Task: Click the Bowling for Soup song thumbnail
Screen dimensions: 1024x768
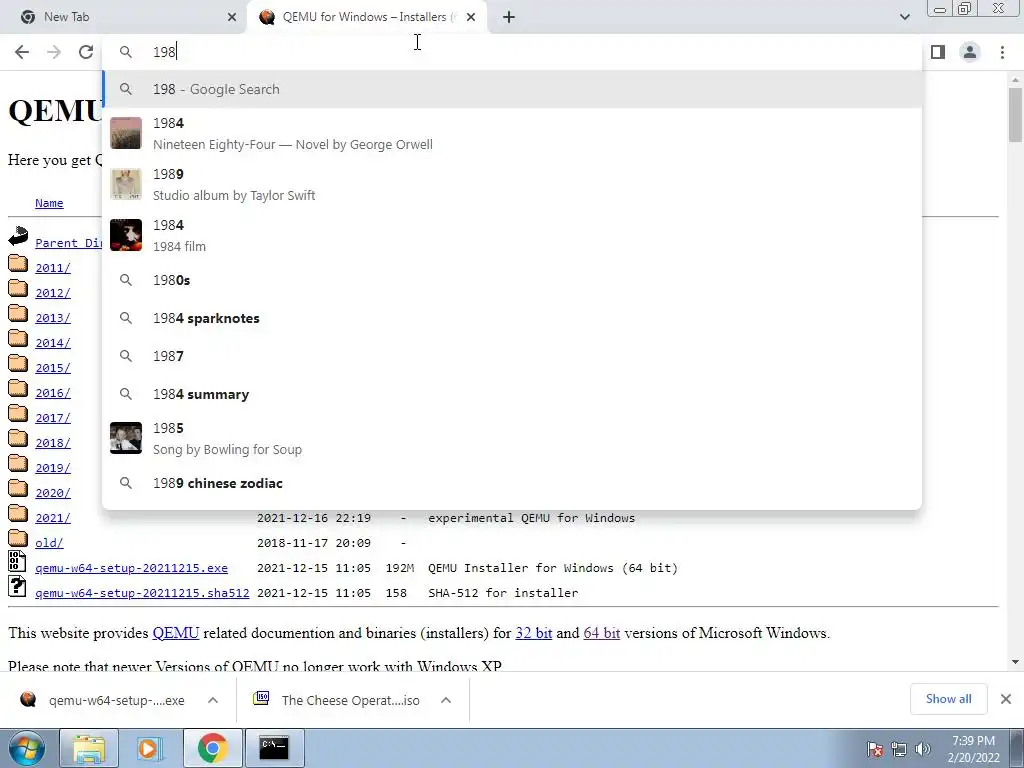Action: (126, 438)
